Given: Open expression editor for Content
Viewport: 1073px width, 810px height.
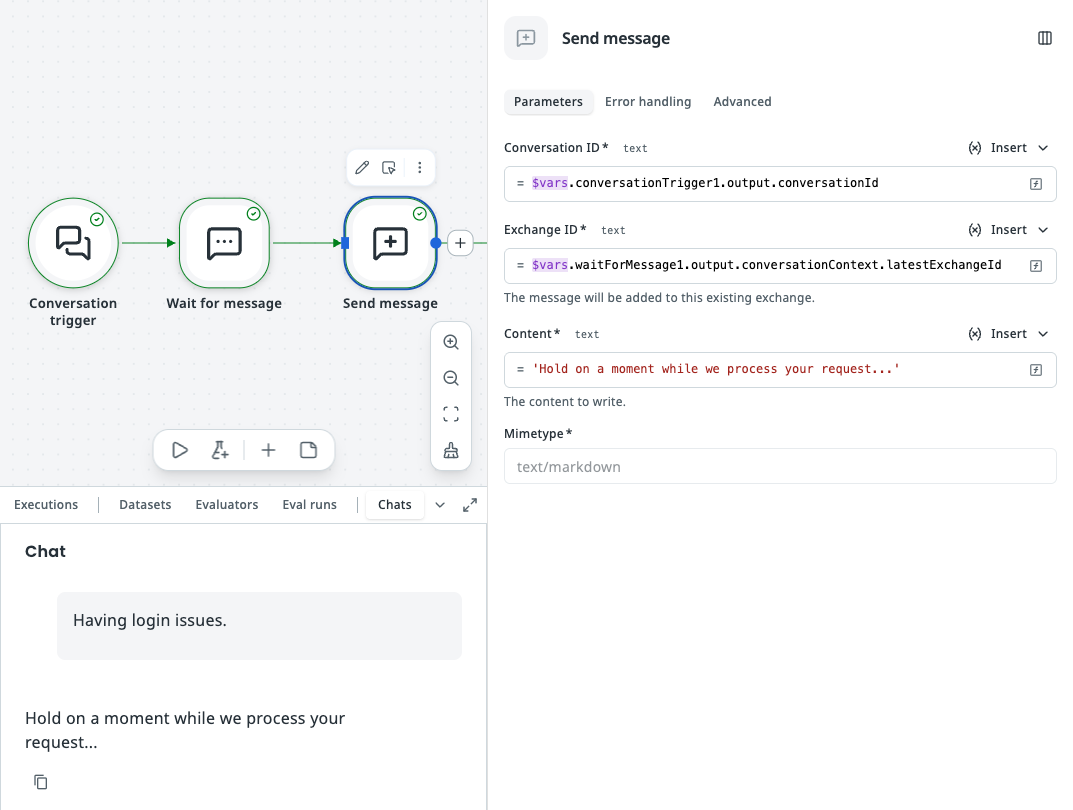Looking at the screenshot, I should (x=1036, y=370).
